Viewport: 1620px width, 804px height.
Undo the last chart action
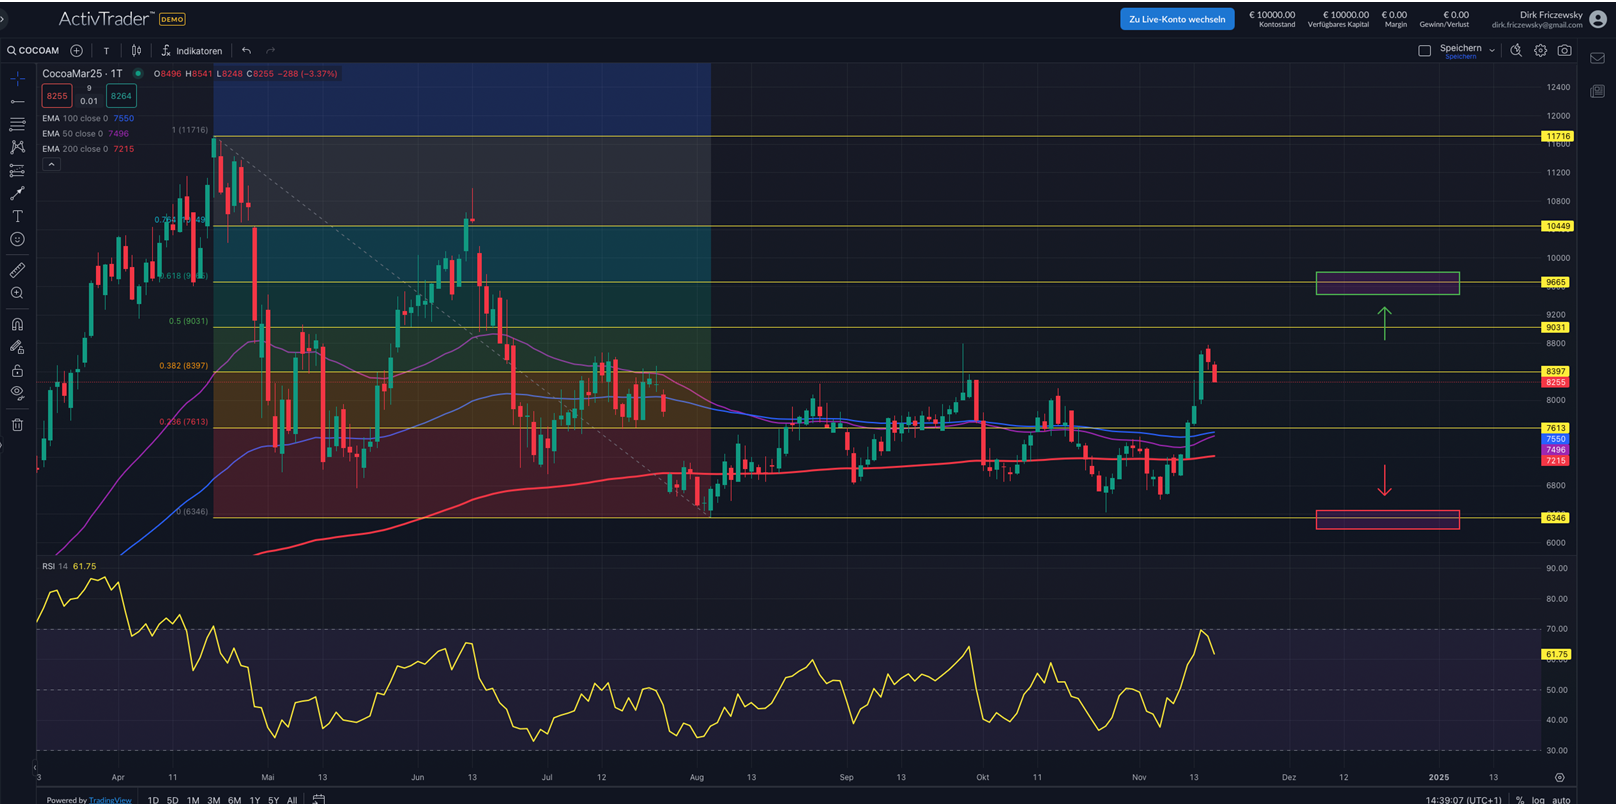(x=246, y=50)
